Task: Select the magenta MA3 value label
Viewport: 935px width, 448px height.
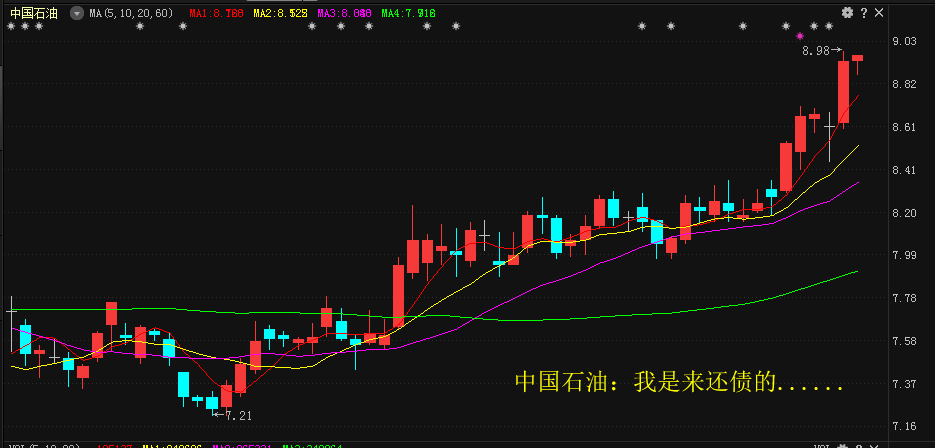Action: 345,14
